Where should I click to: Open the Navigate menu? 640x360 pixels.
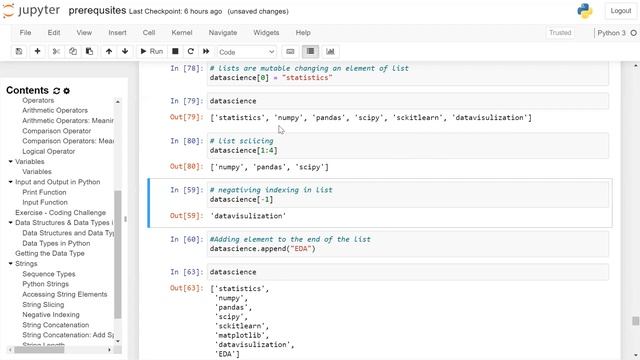tap(223, 33)
